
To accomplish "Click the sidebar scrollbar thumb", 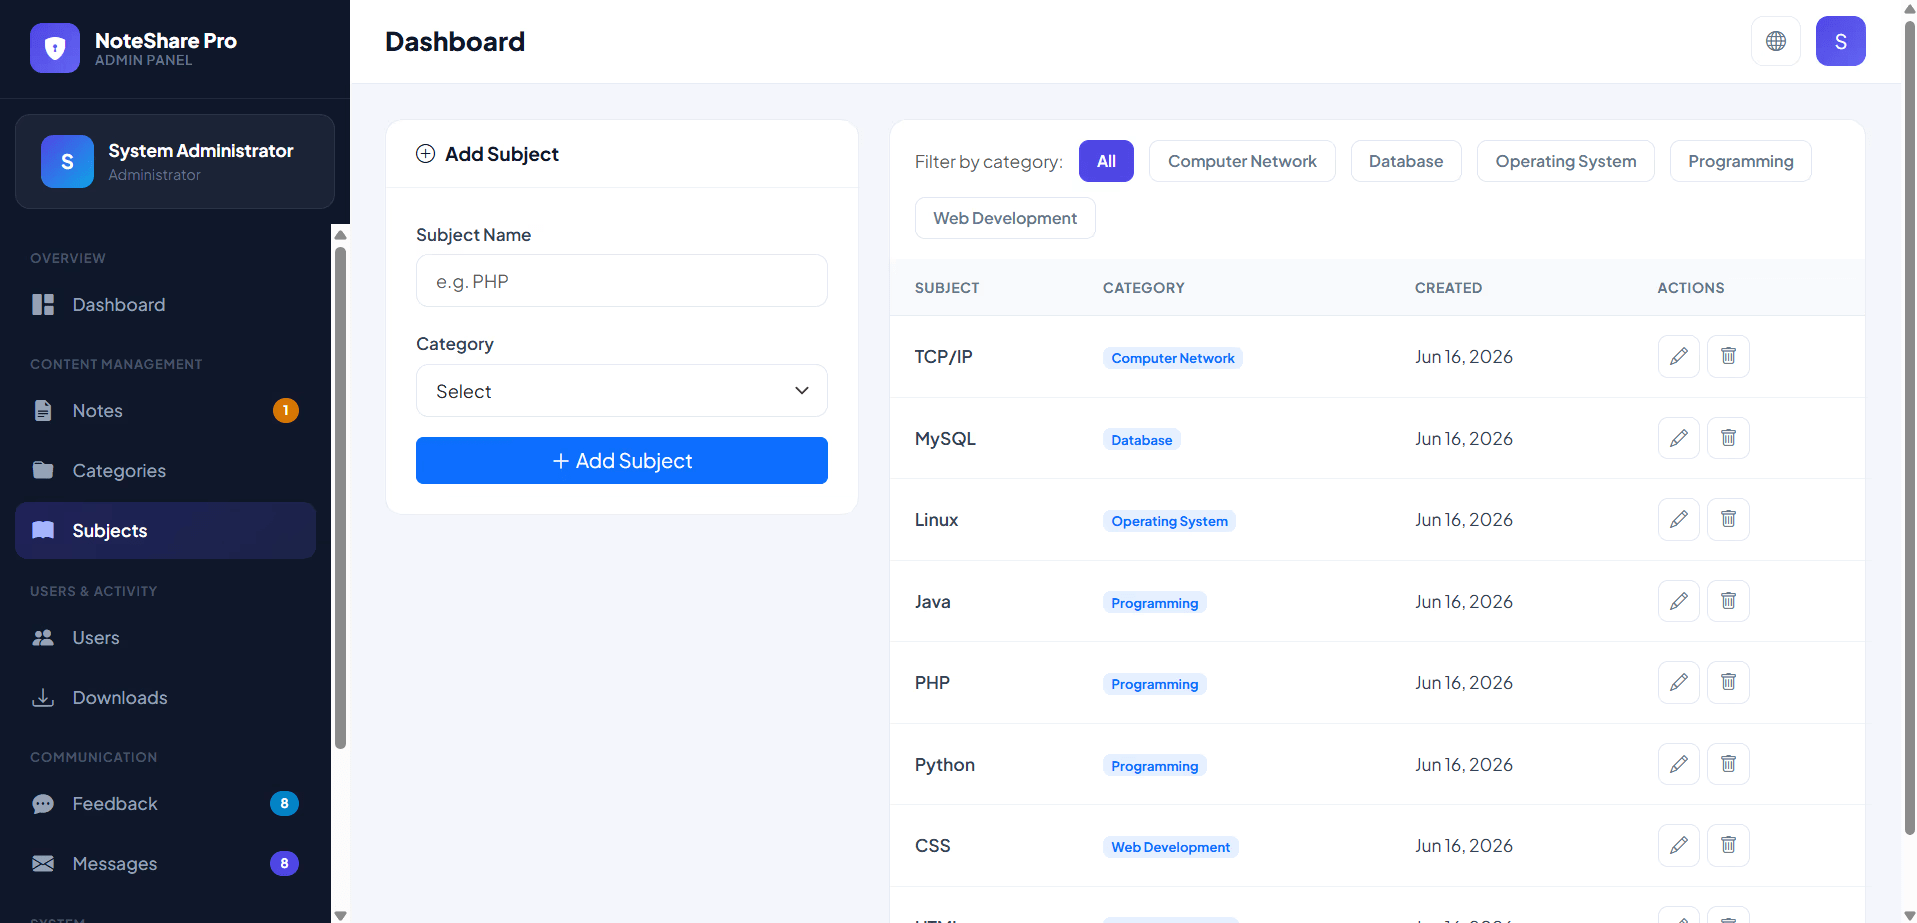I will click(x=340, y=498).
